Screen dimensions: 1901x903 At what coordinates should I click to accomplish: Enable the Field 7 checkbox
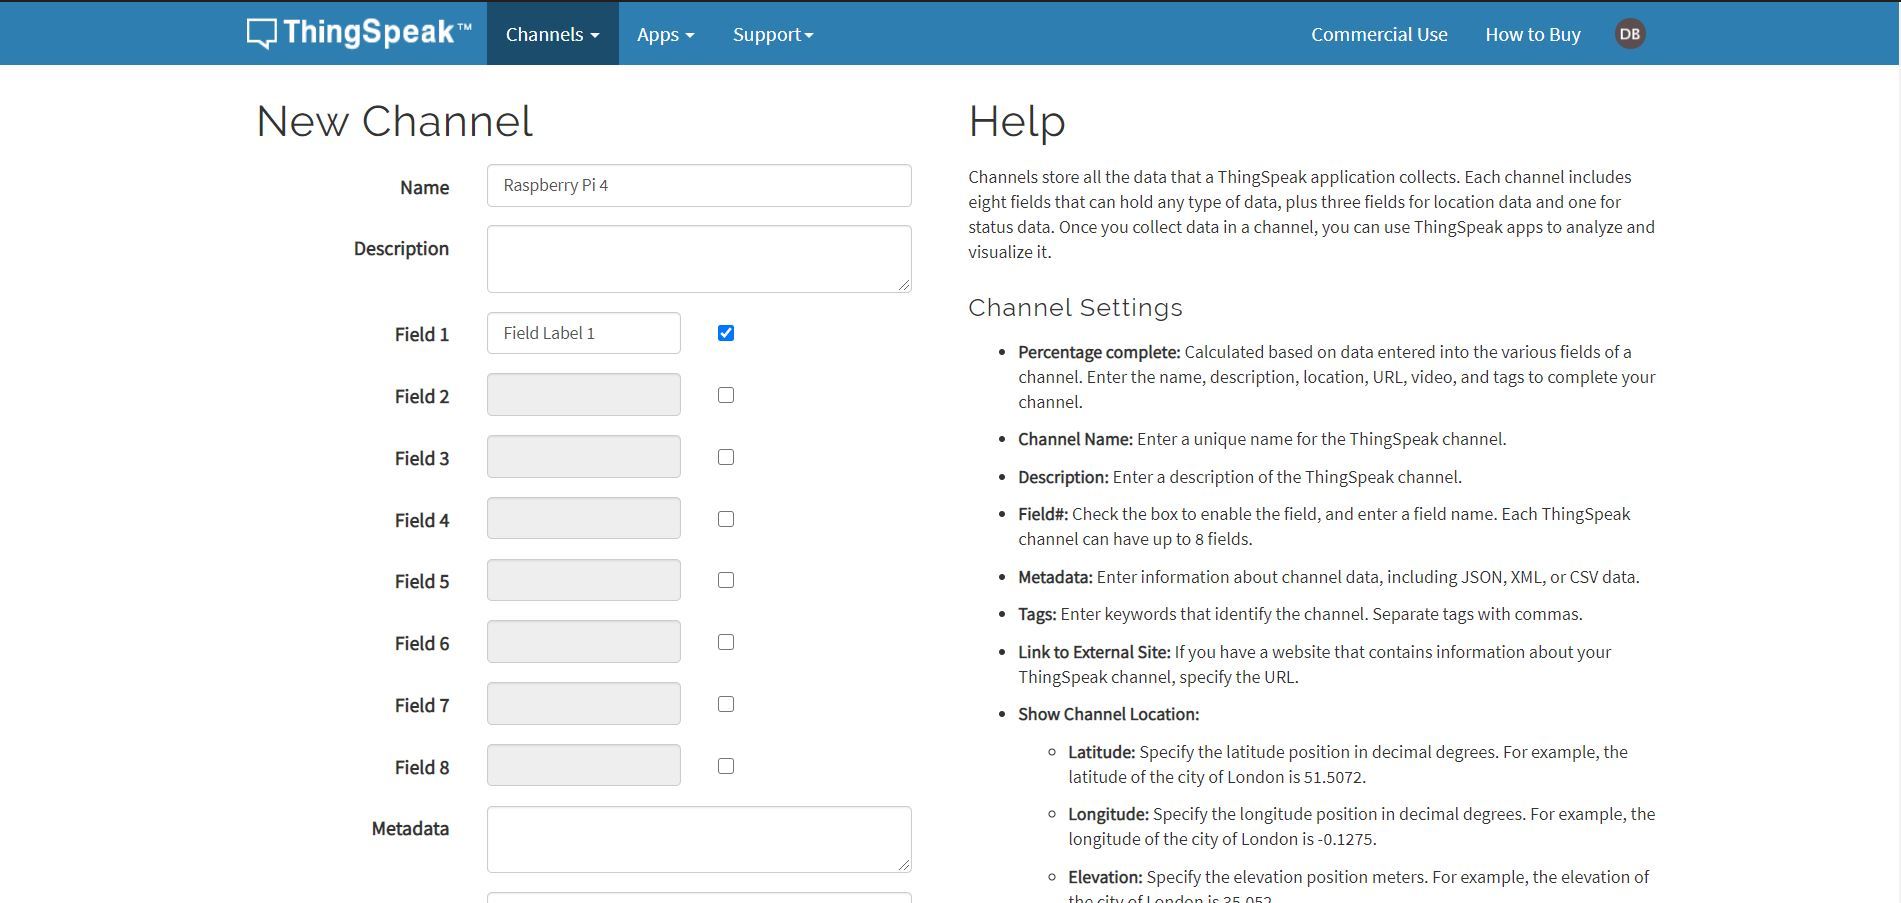coord(726,704)
